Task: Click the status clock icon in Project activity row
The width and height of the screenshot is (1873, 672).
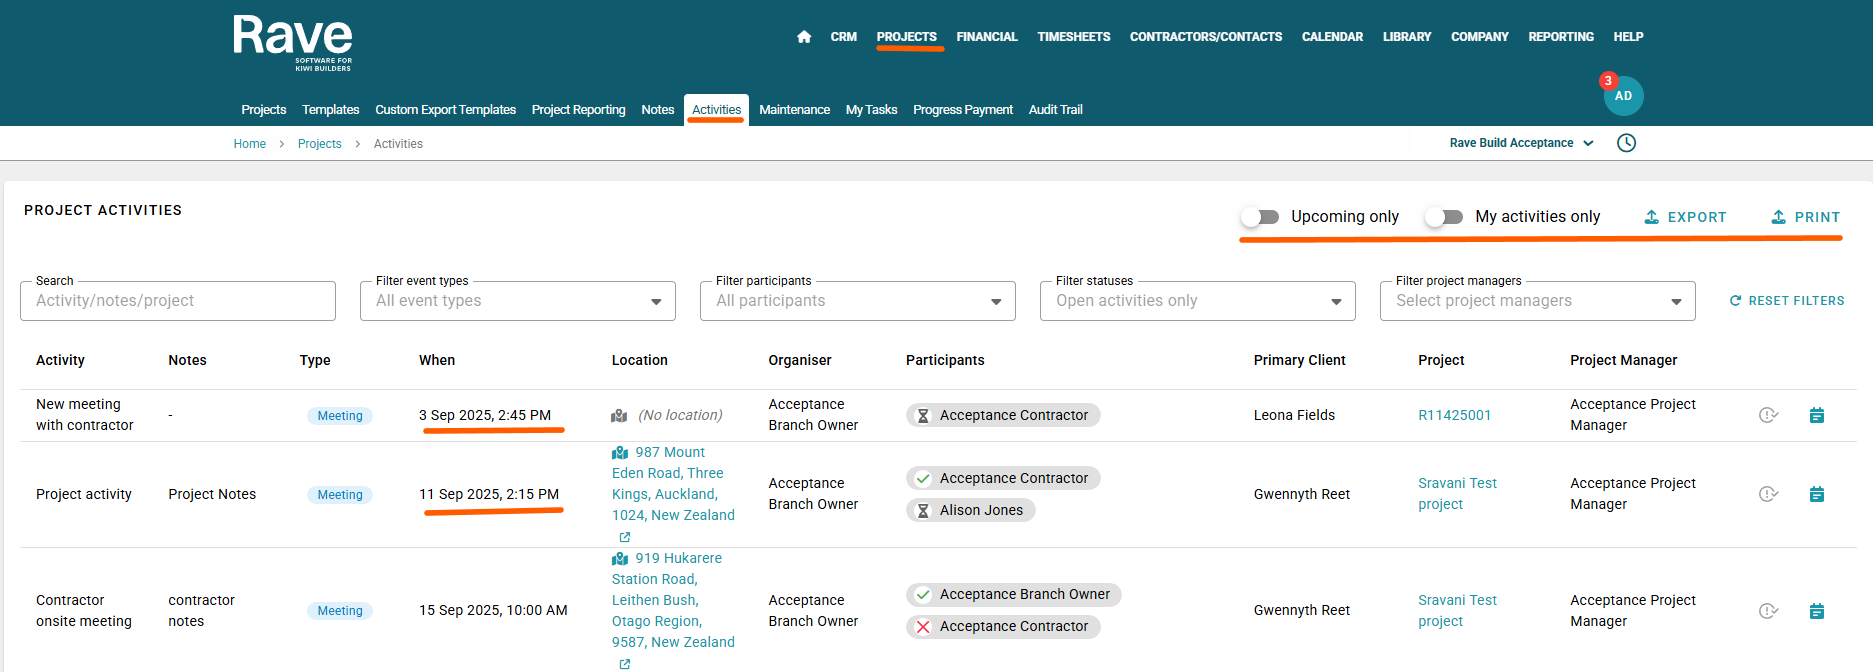Action: pyautogui.click(x=1768, y=494)
